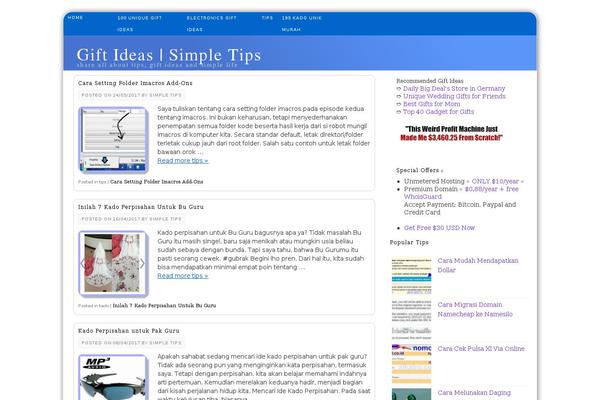The height and width of the screenshot is (400, 600).
Task: Open Top 40 Gadget for Gifts link
Action: [x=439, y=112]
